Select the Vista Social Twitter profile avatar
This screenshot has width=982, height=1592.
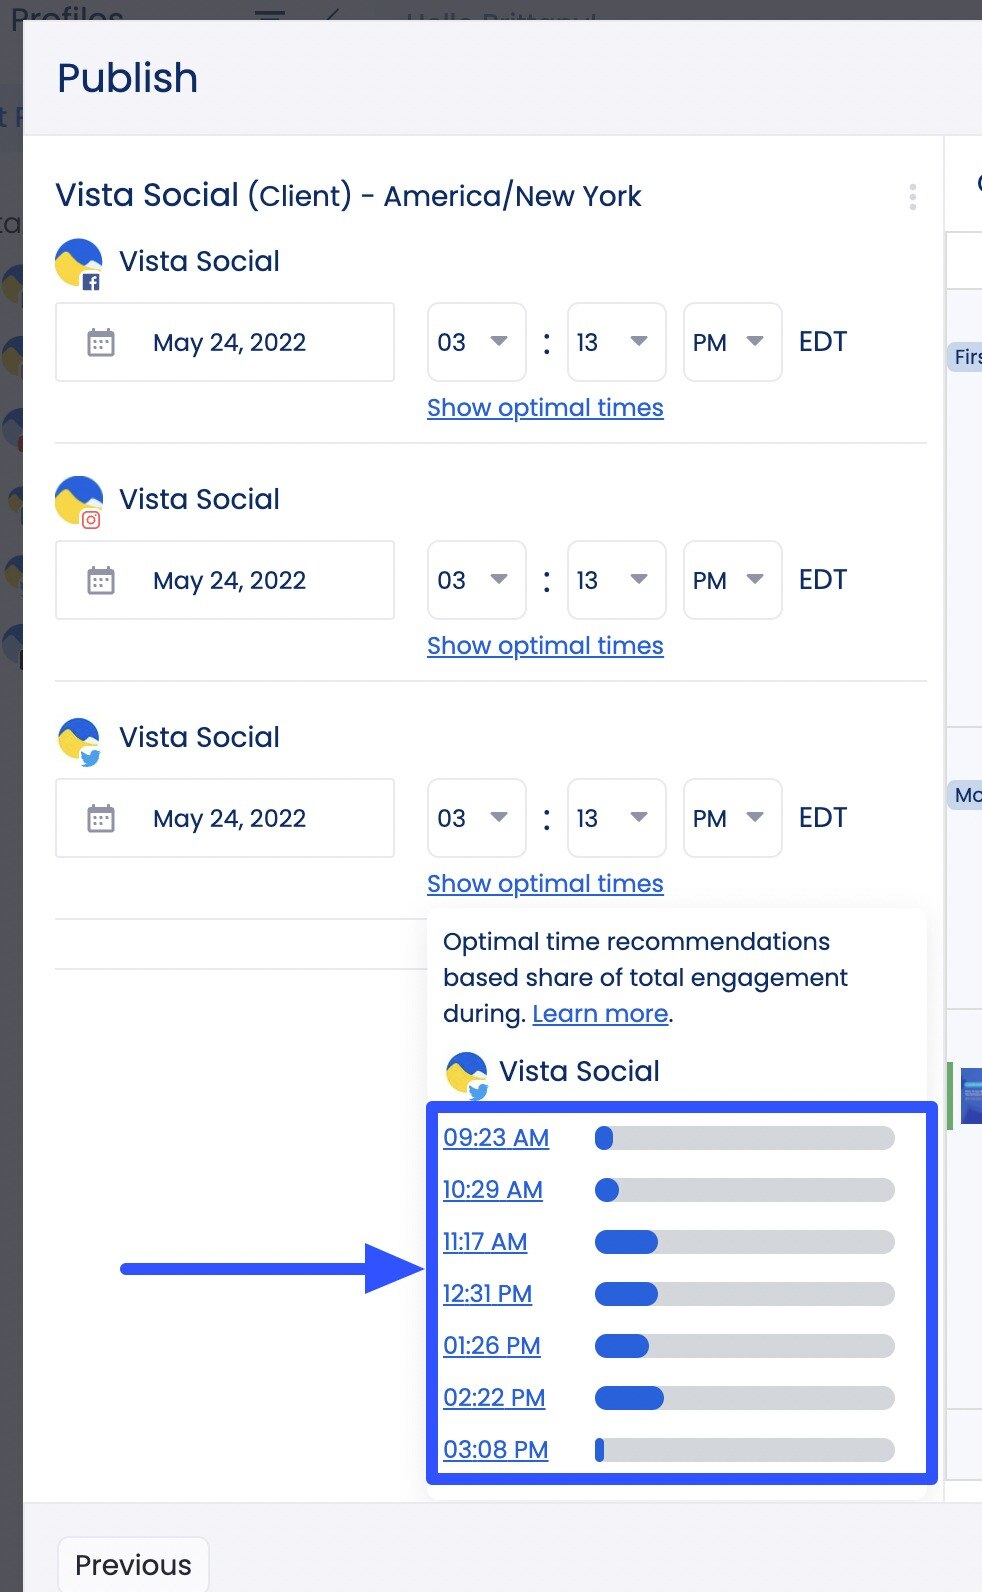(x=78, y=738)
